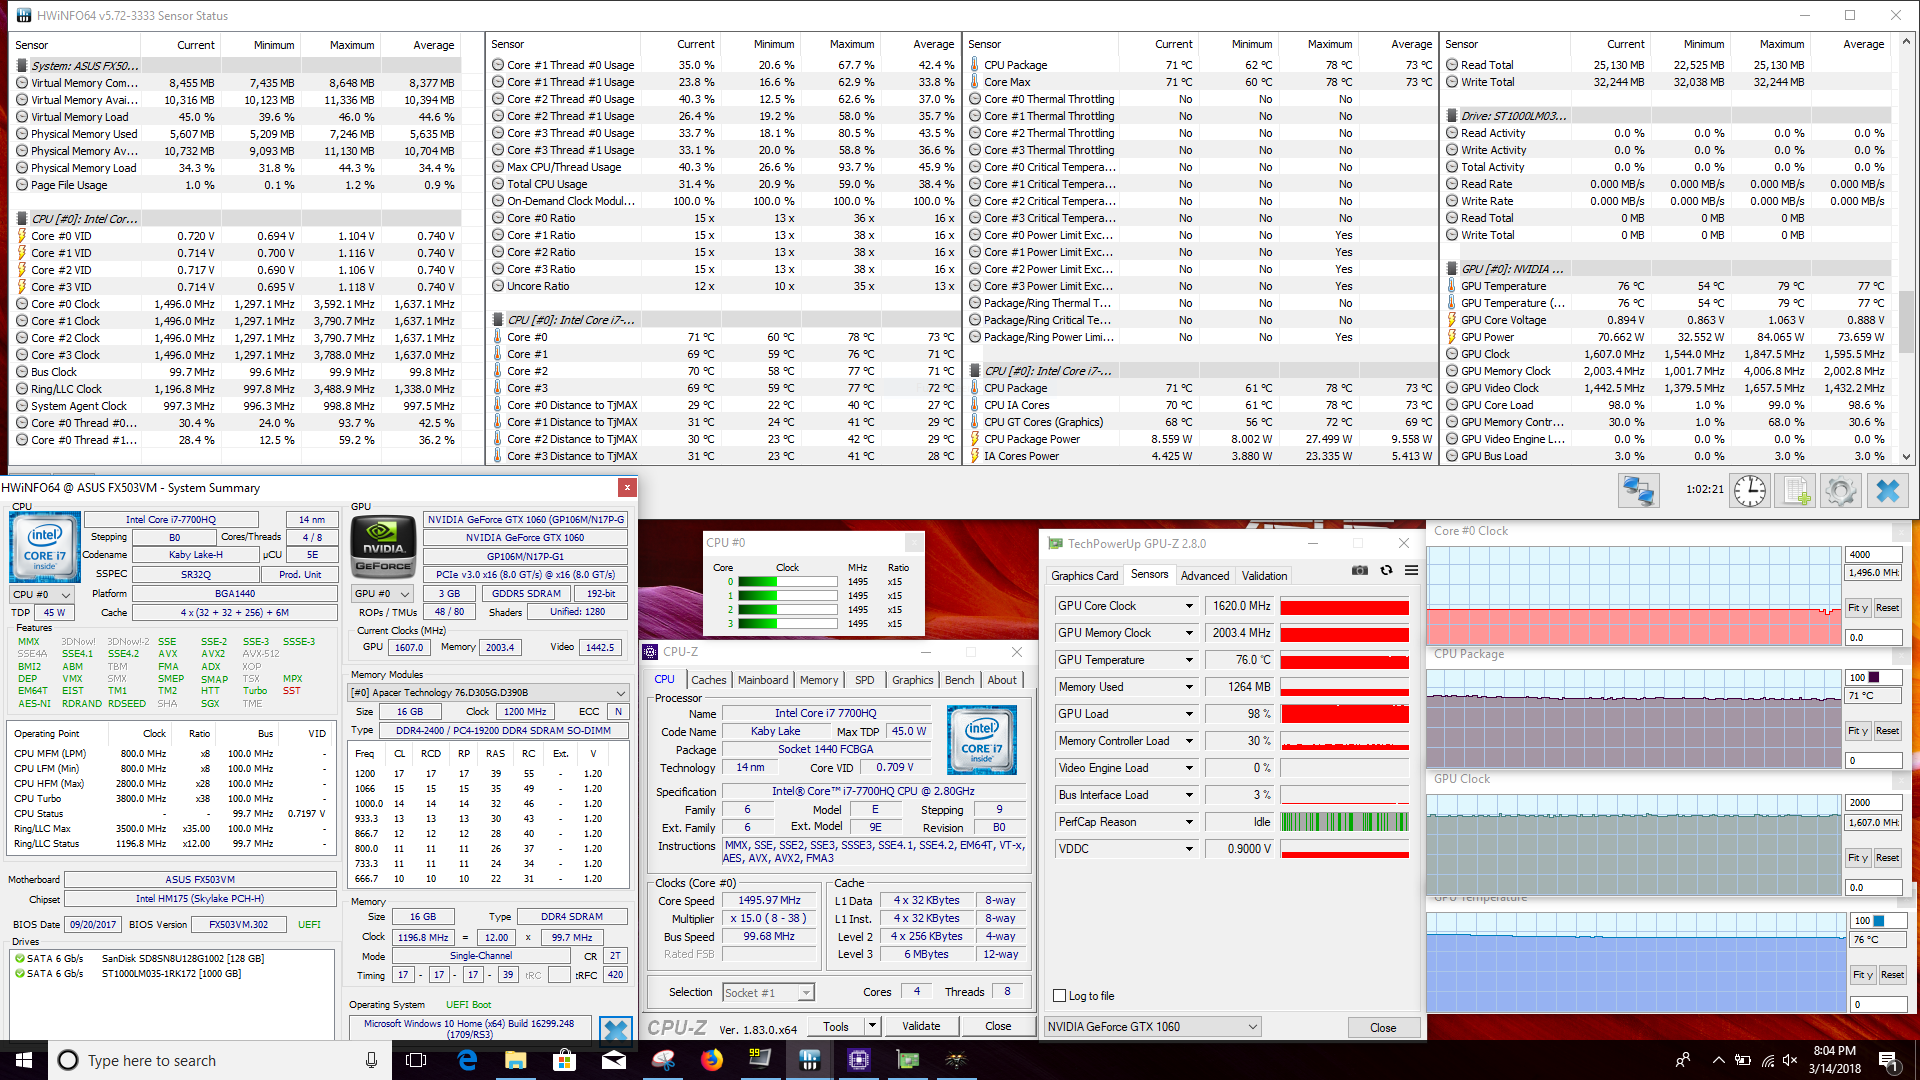Click the CR 2T box in Memory section
Image resolution: width=1920 pixels, height=1080 pixels.
[616, 956]
